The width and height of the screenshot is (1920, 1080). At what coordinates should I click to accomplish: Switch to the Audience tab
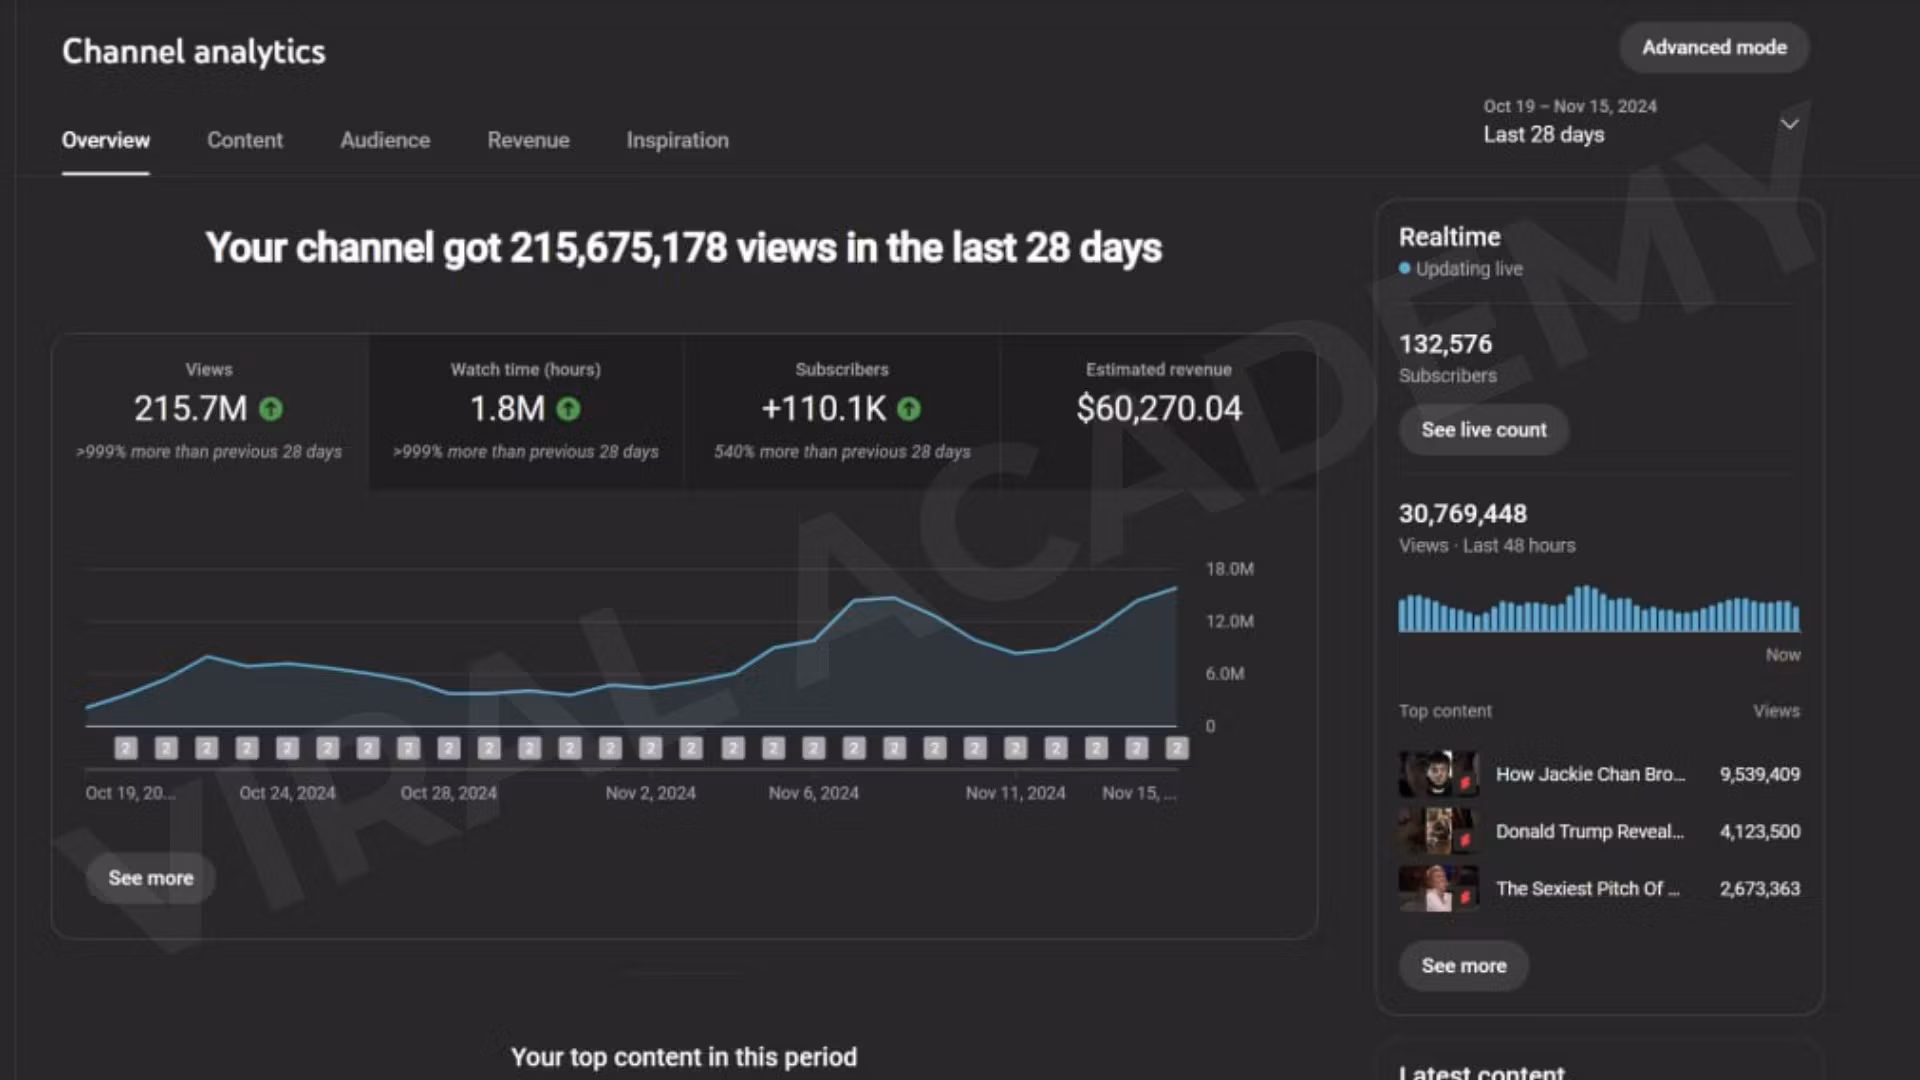coord(385,140)
